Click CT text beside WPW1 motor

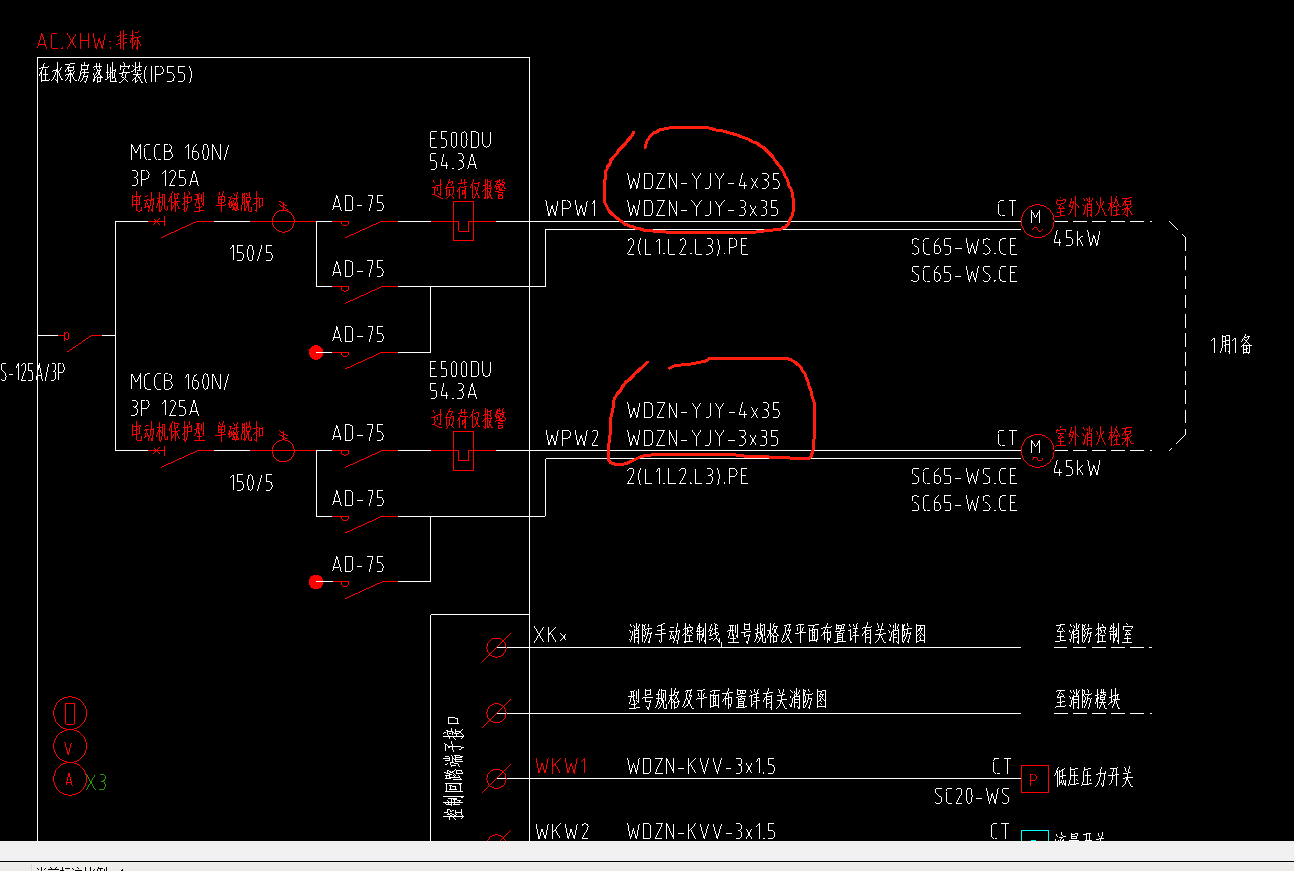(1006, 209)
